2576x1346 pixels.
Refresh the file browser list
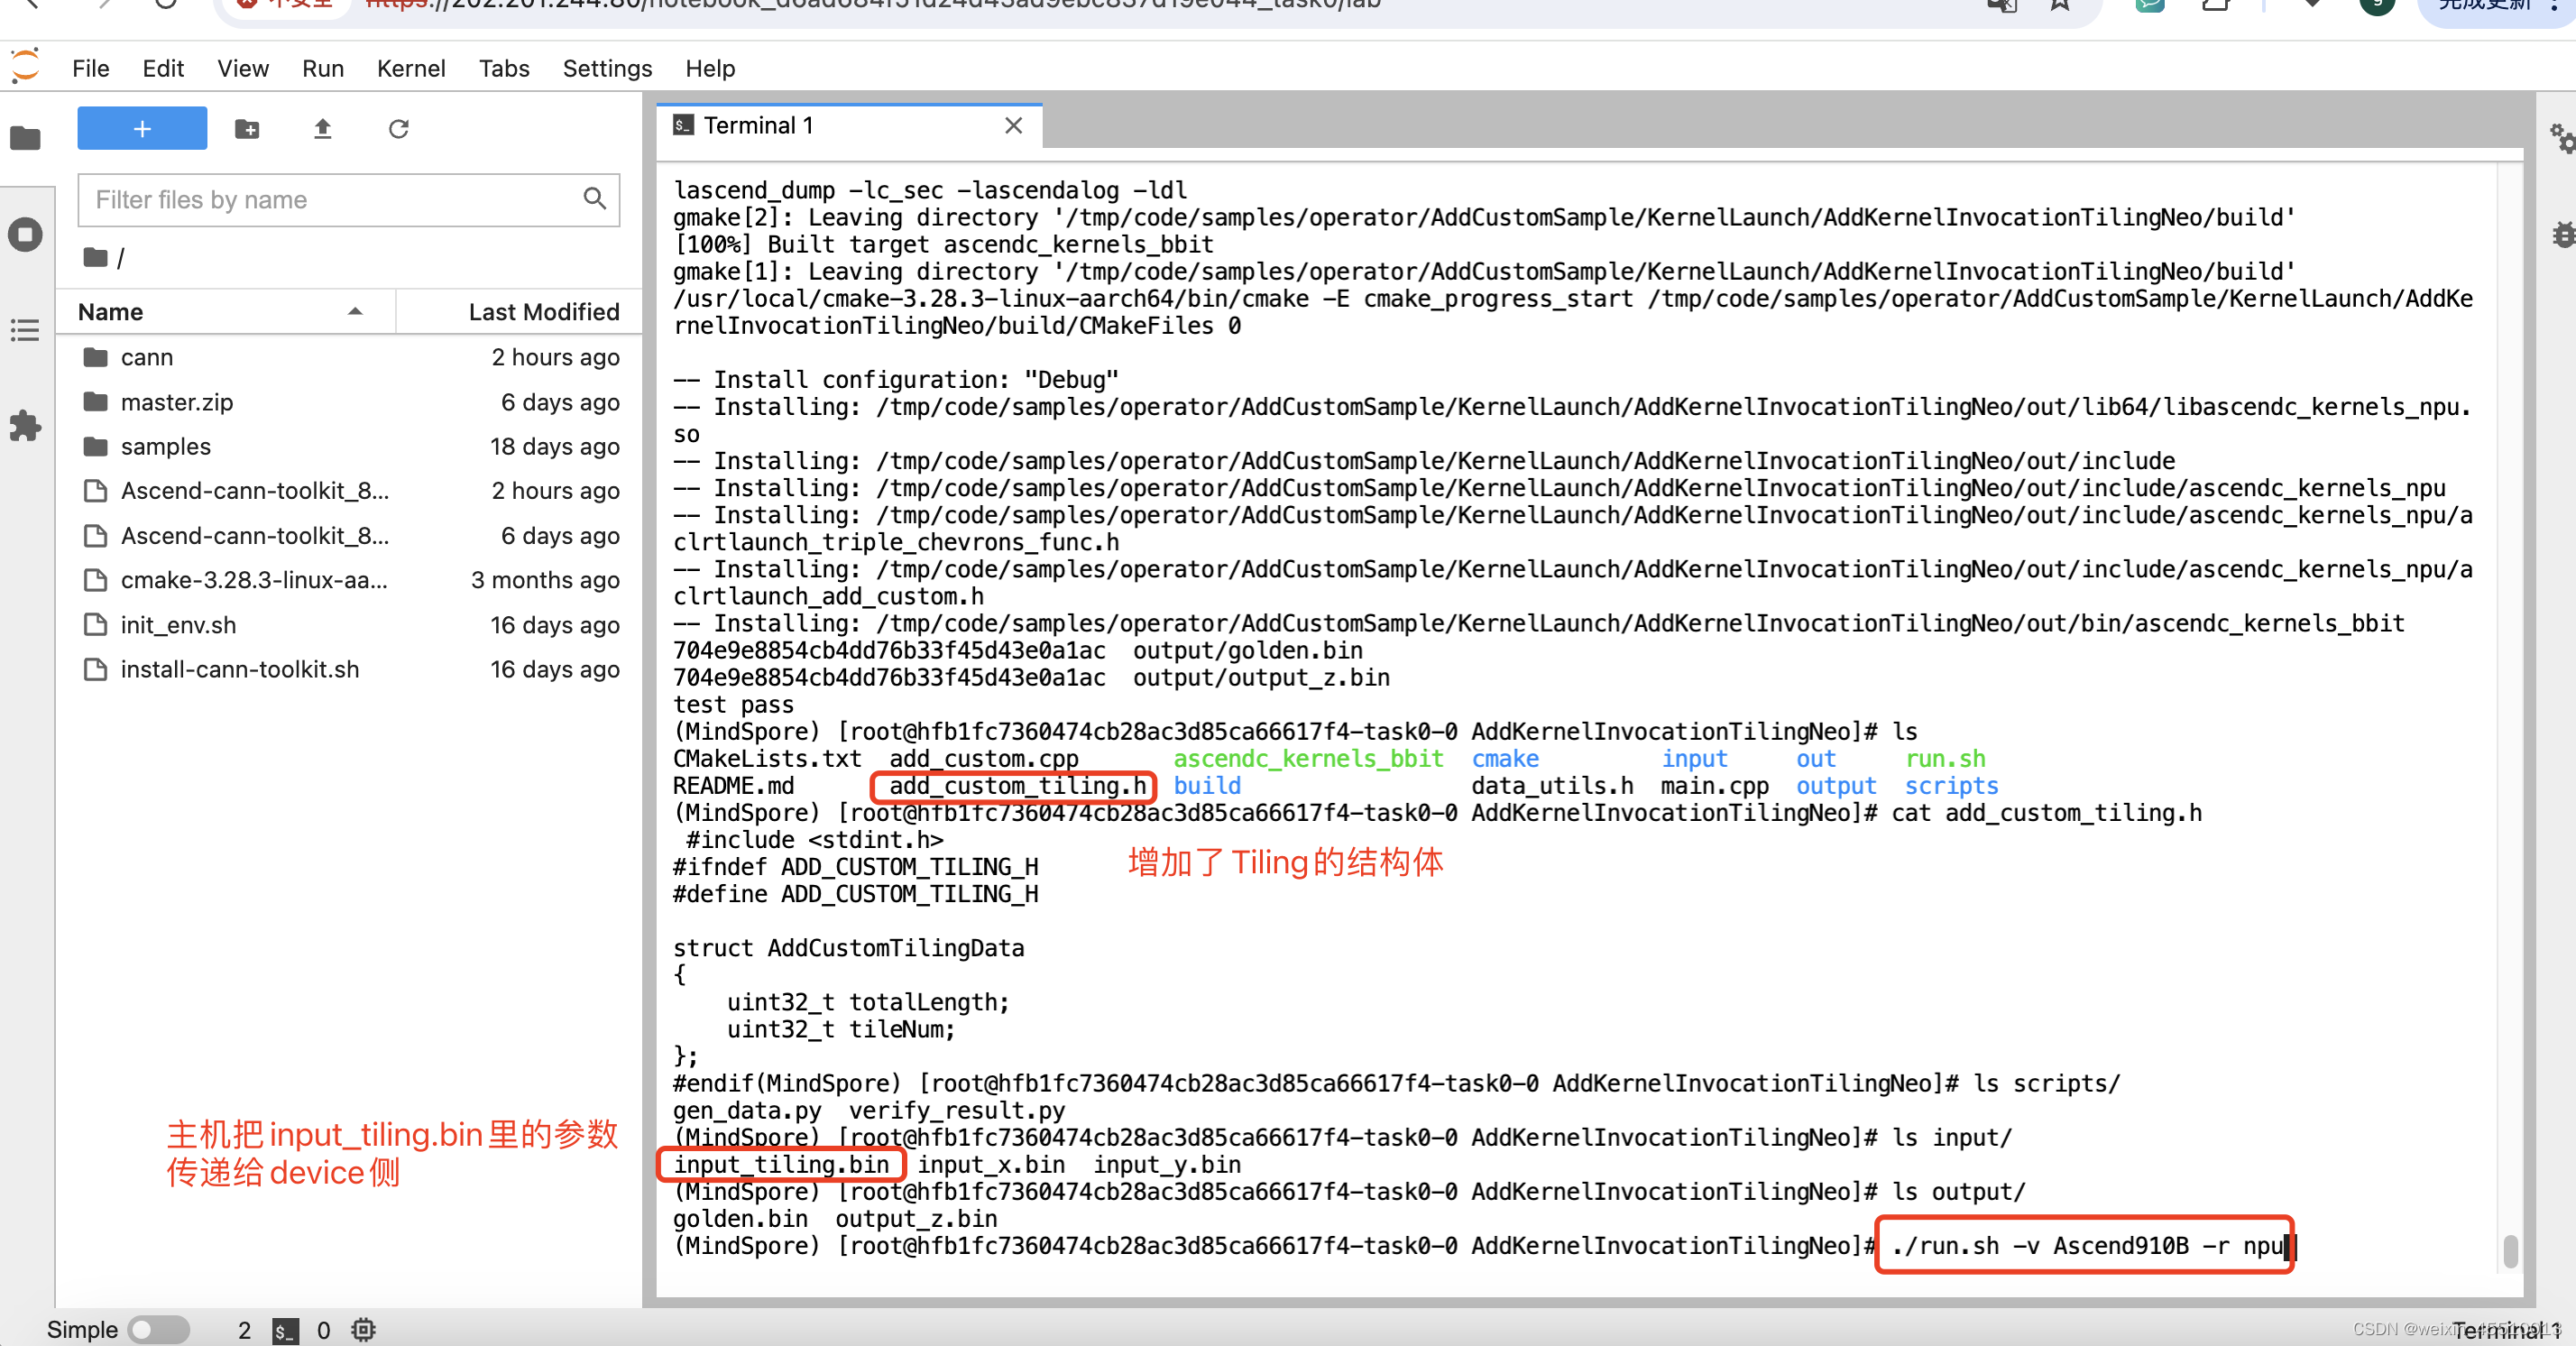[x=398, y=129]
